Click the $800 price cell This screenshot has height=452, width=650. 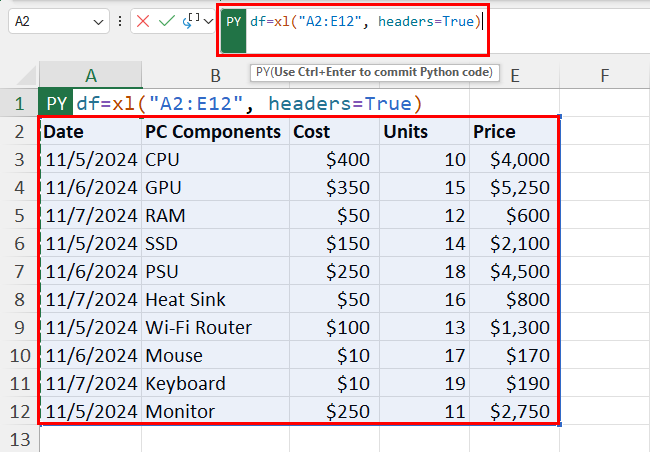(514, 299)
